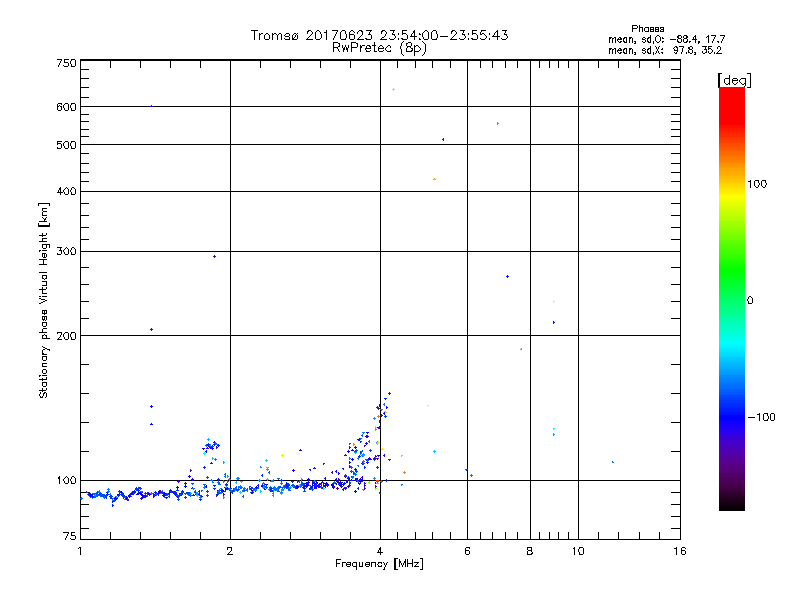Click the x-axis label '2'

point(230,551)
